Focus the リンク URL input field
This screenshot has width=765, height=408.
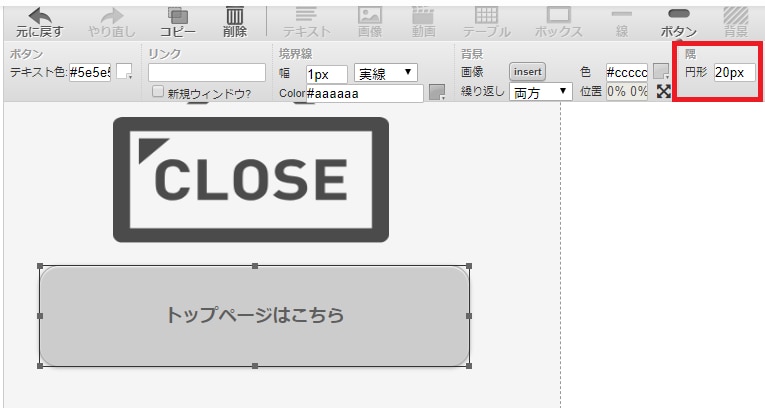pyautogui.click(x=207, y=73)
